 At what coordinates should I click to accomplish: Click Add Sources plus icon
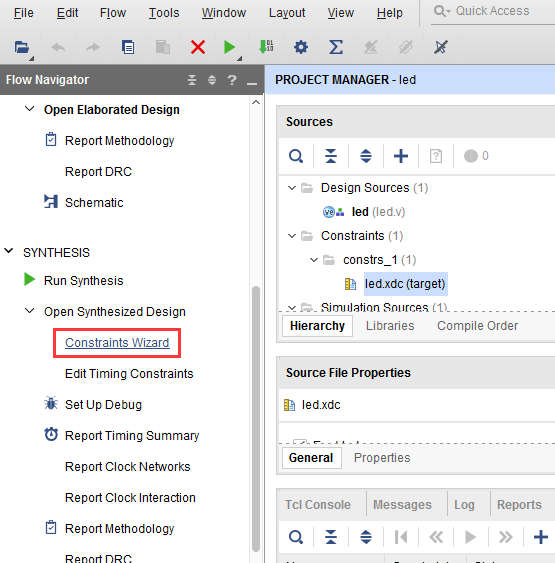pyautogui.click(x=401, y=156)
